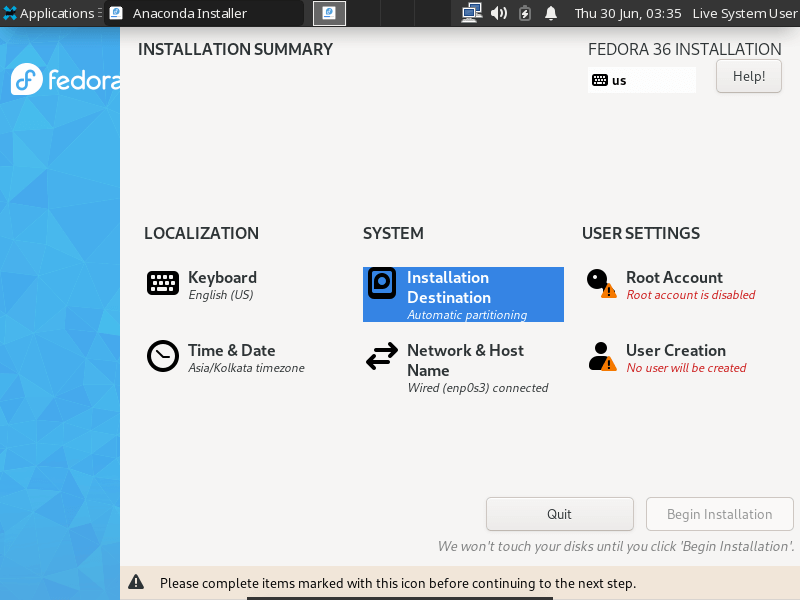This screenshot has height=600, width=800.
Task: Open User Creation settings label
Action: click(x=676, y=351)
